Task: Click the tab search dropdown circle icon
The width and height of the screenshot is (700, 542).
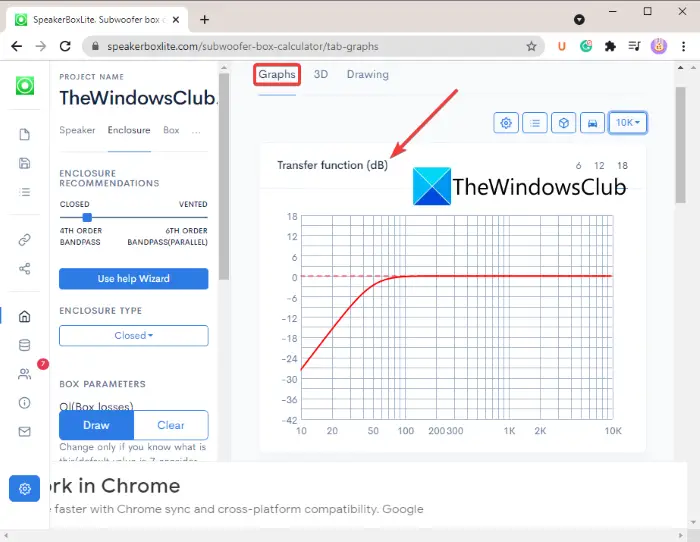Action: (x=579, y=19)
